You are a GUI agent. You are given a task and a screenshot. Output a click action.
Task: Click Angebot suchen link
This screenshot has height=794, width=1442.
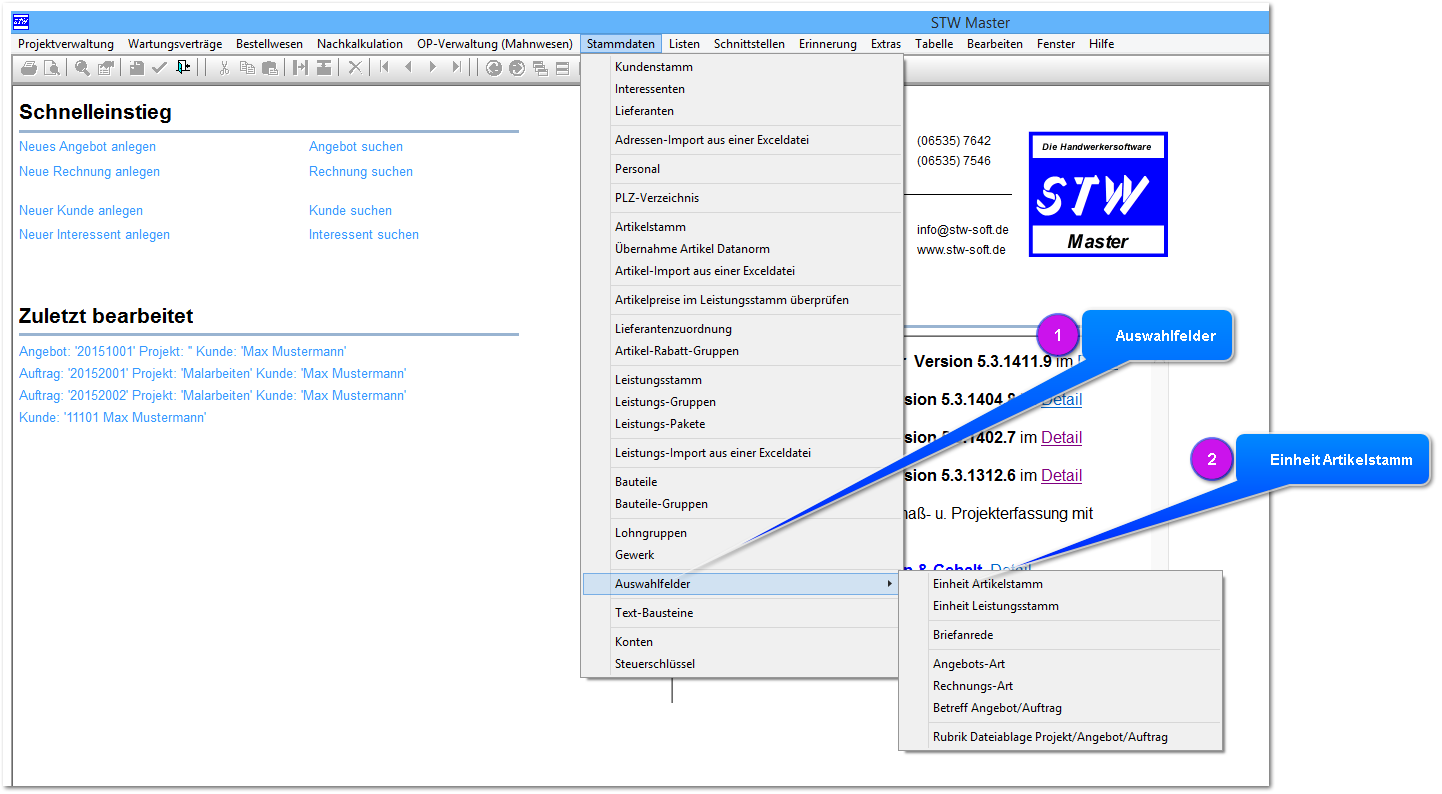tap(356, 147)
